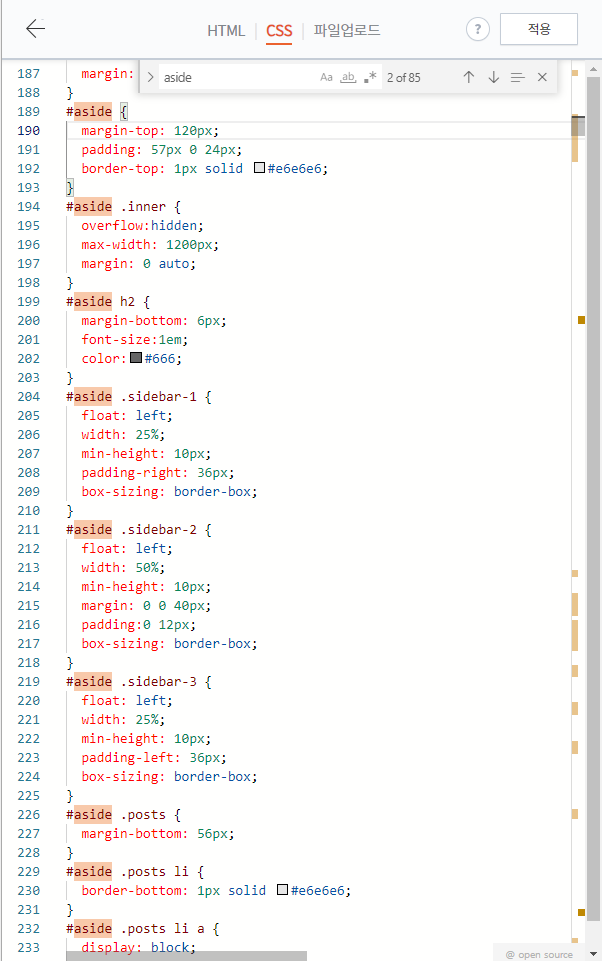The height and width of the screenshot is (961, 602).
Task: Open color swatch for color #666
Action: point(136,358)
